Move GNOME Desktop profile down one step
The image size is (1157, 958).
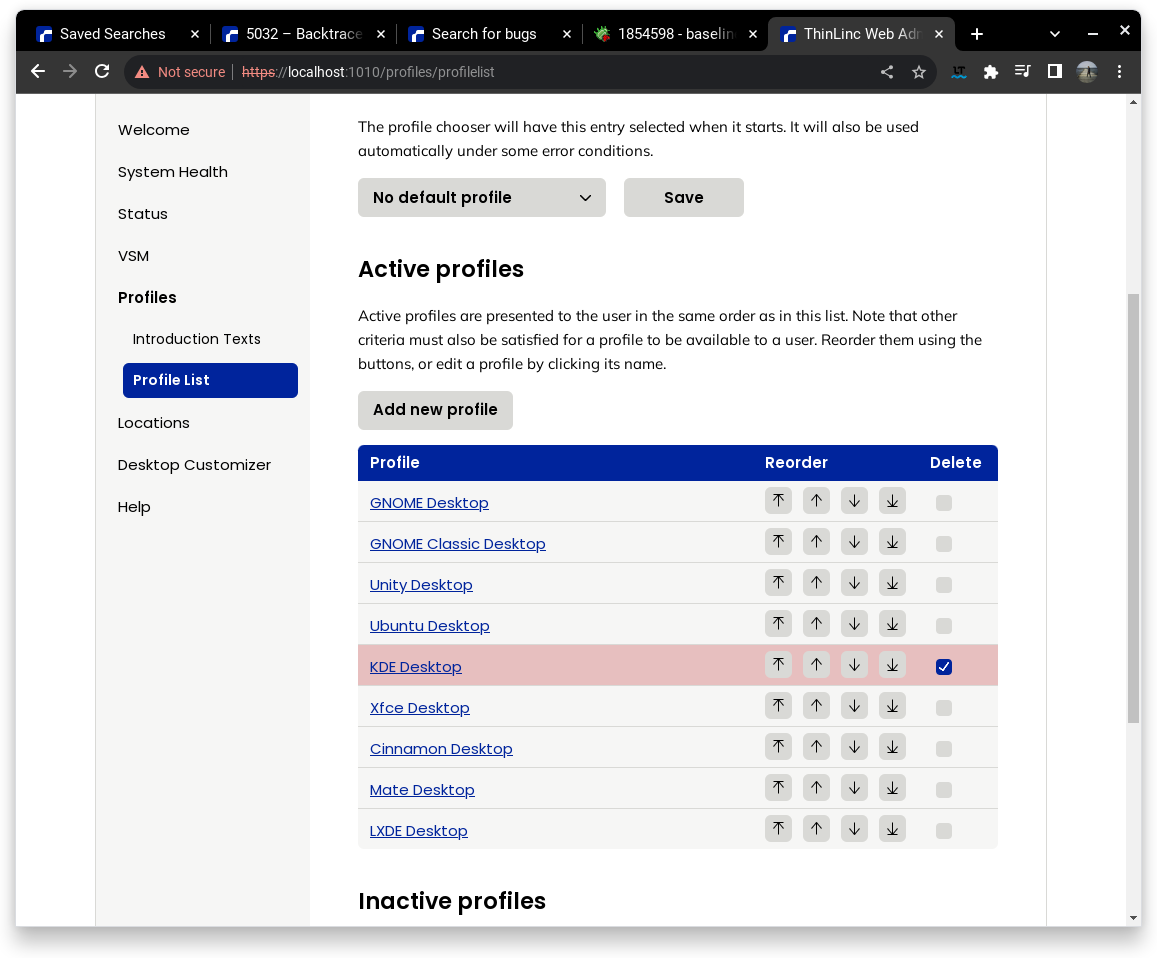click(854, 501)
